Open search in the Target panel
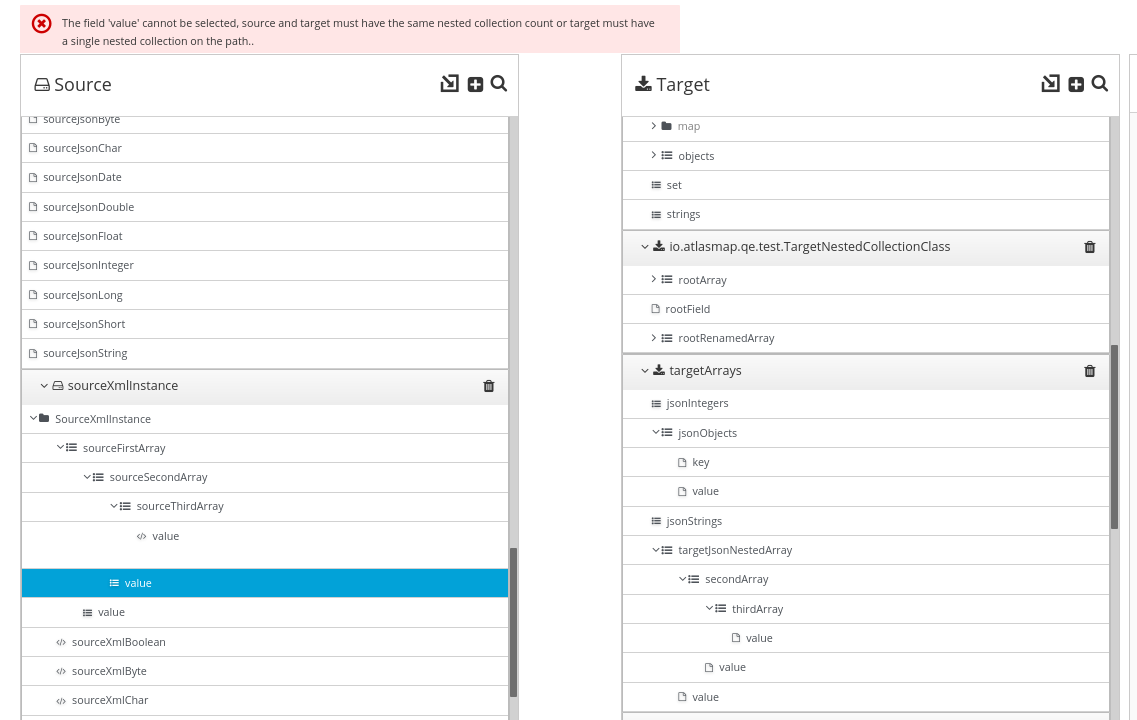 coord(1100,83)
